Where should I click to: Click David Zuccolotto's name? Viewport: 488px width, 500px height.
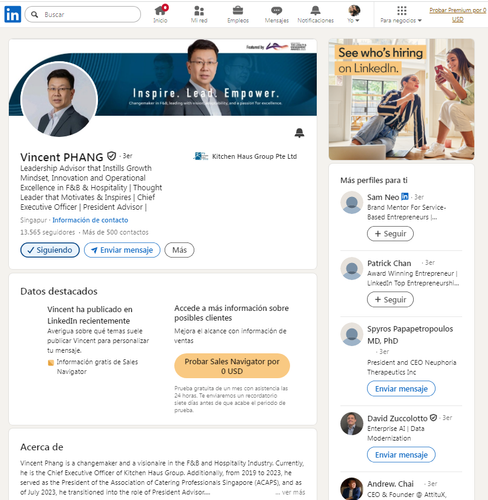(x=397, y=418)
